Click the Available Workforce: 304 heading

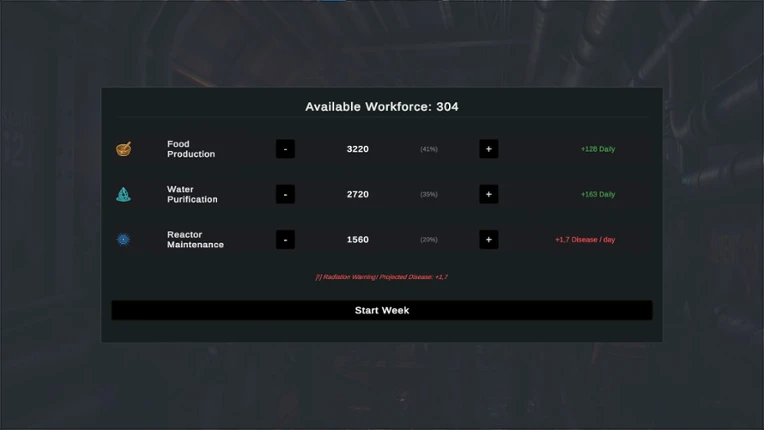coord(382,107)
